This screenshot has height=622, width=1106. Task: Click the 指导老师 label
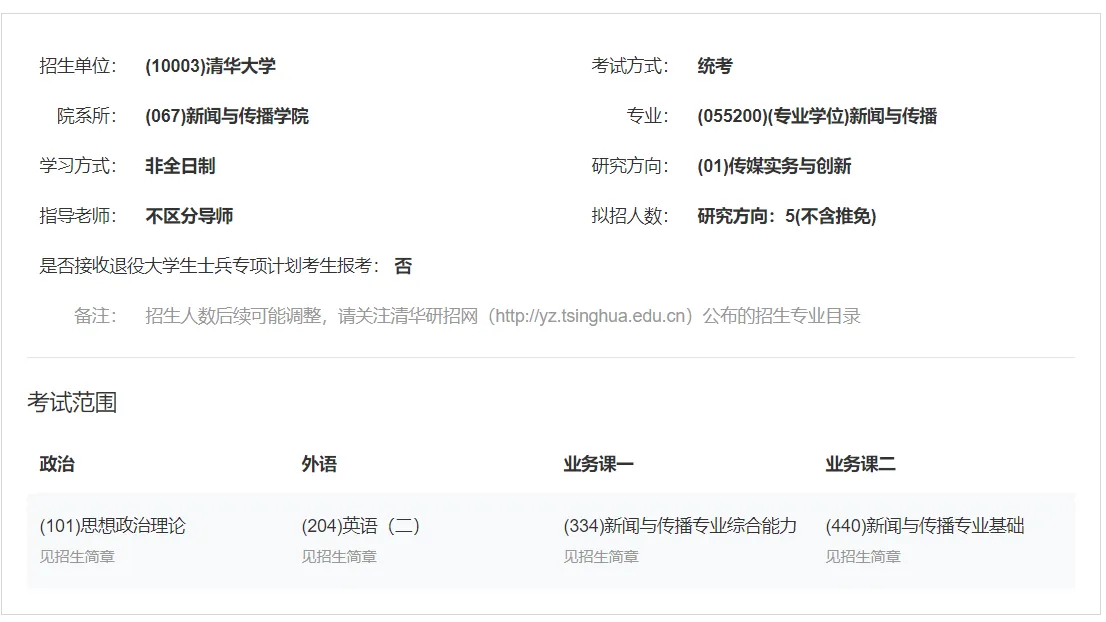click(78, 217)
